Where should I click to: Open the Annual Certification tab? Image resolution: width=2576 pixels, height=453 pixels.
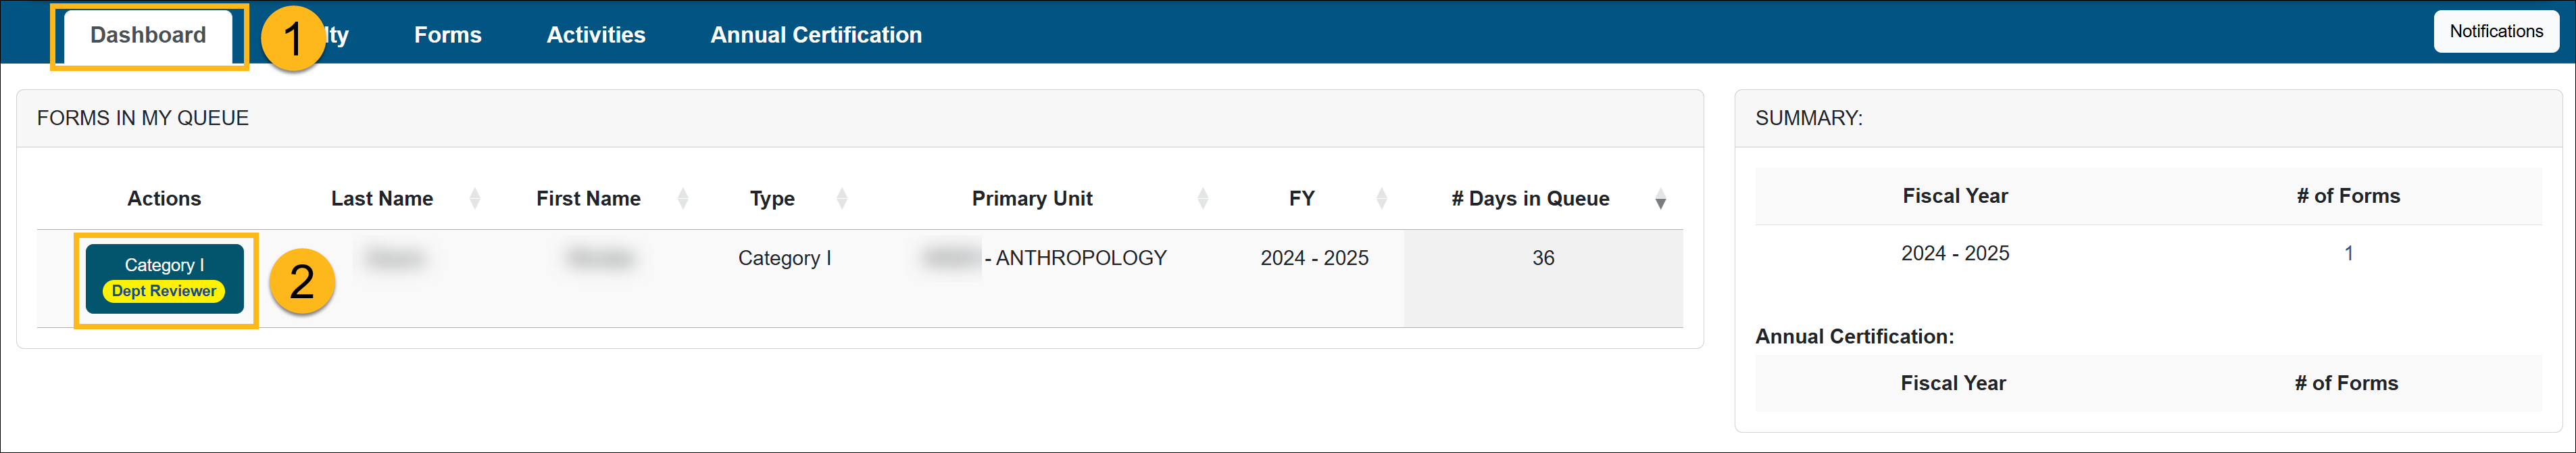815,35
